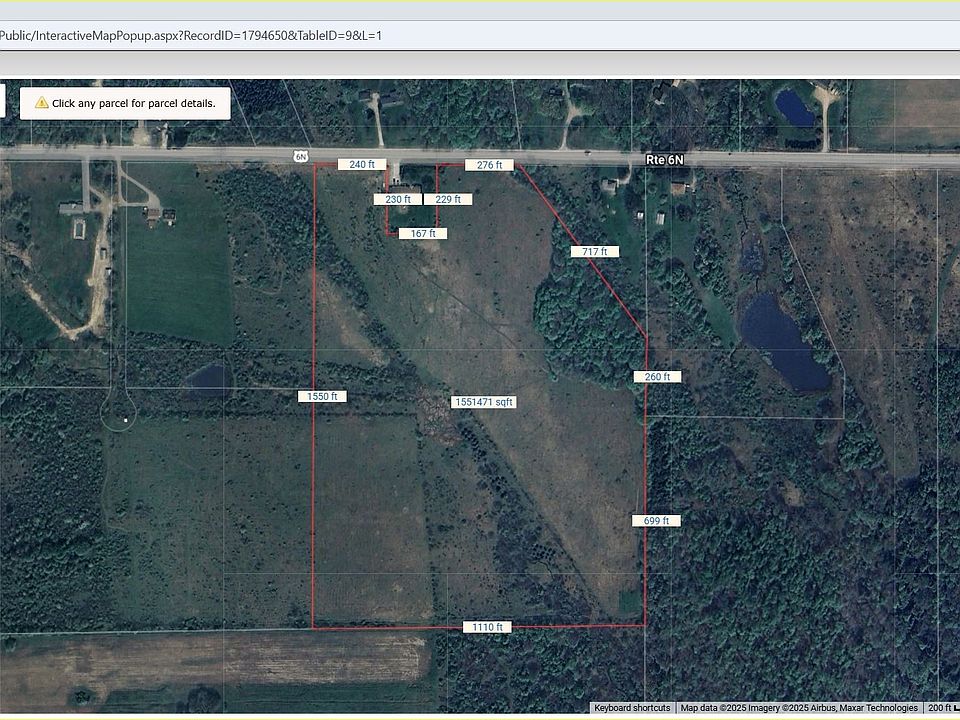Click the 'Click any parcel' notice box
The image size is (960, 720).
tap(126, 103)
